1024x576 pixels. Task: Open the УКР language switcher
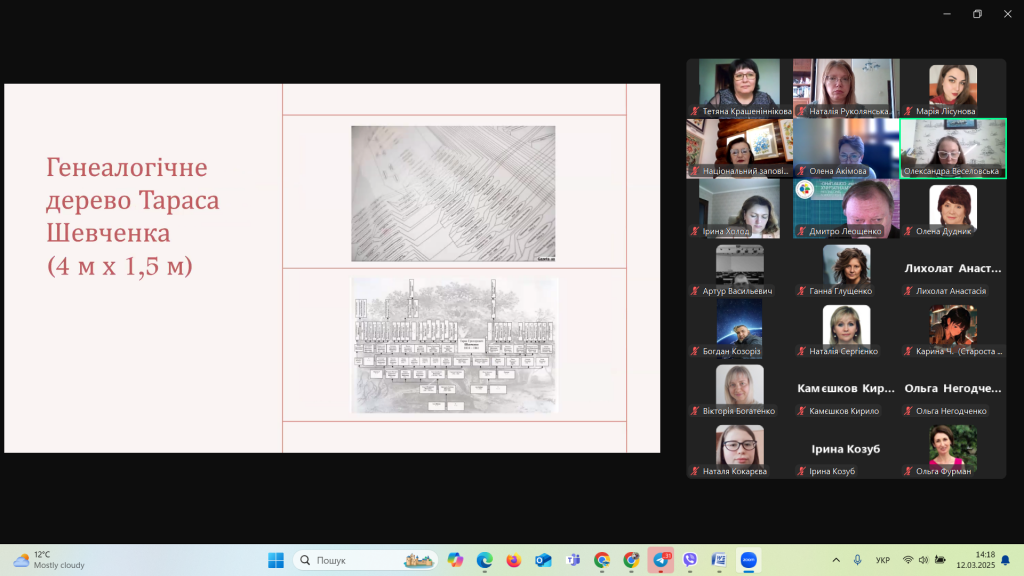[883, 560]
